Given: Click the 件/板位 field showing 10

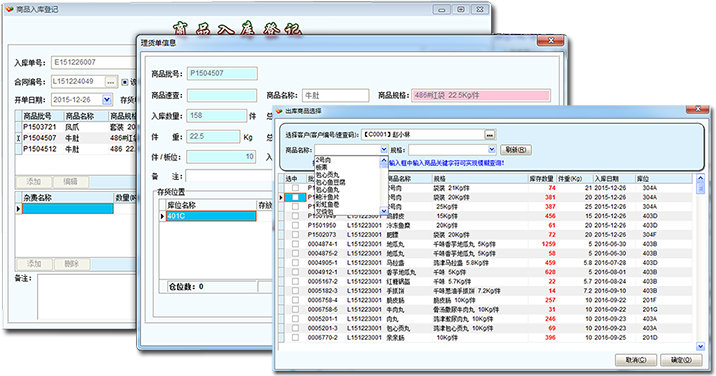Looking at the screenshot, I should [221, 157].
